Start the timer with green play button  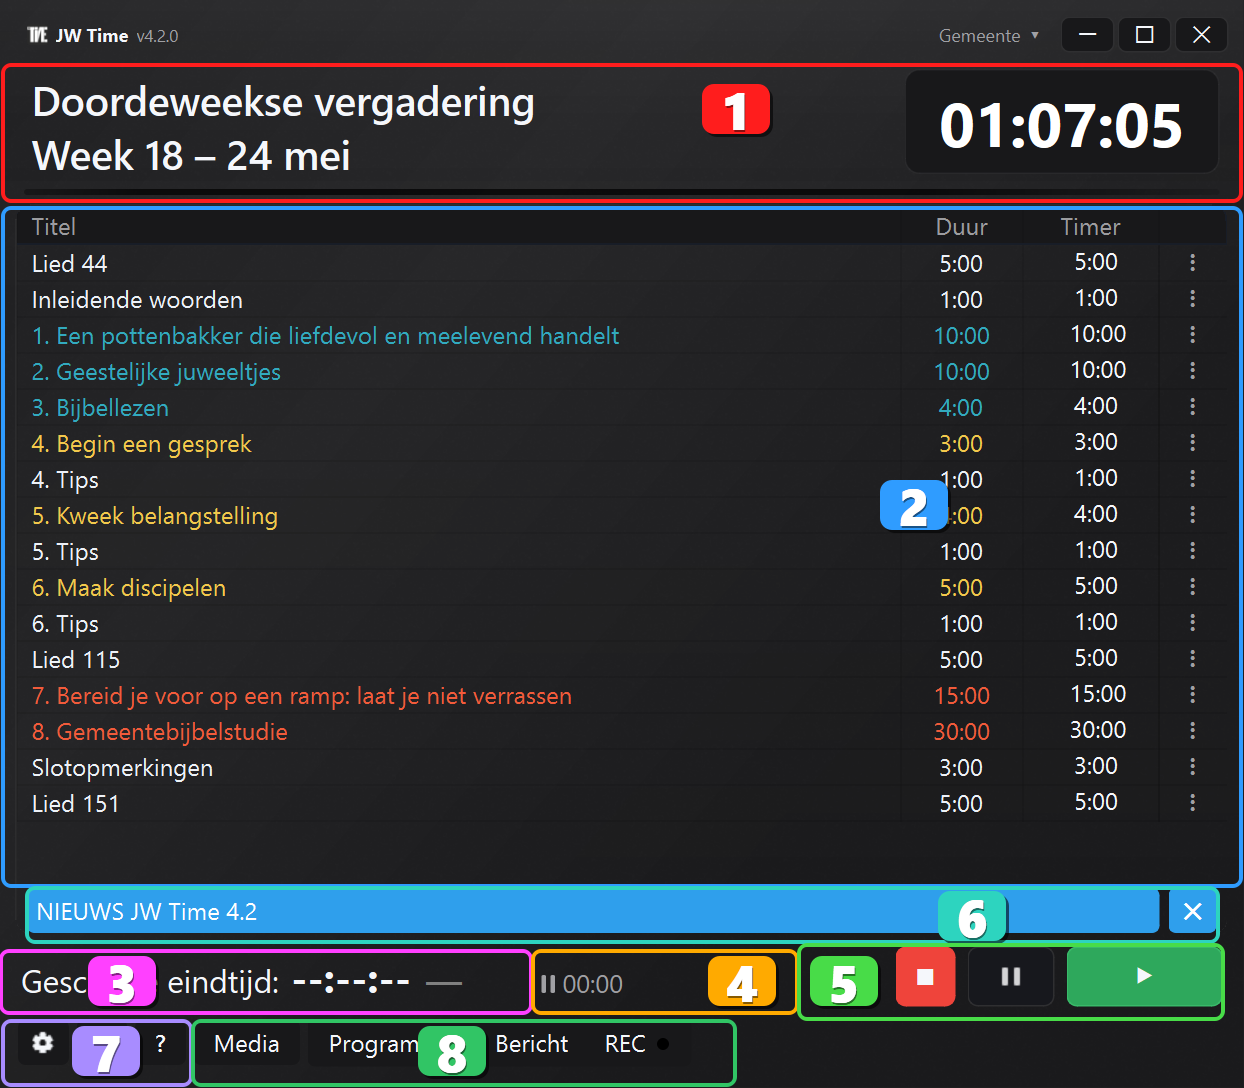point(1144,977)
